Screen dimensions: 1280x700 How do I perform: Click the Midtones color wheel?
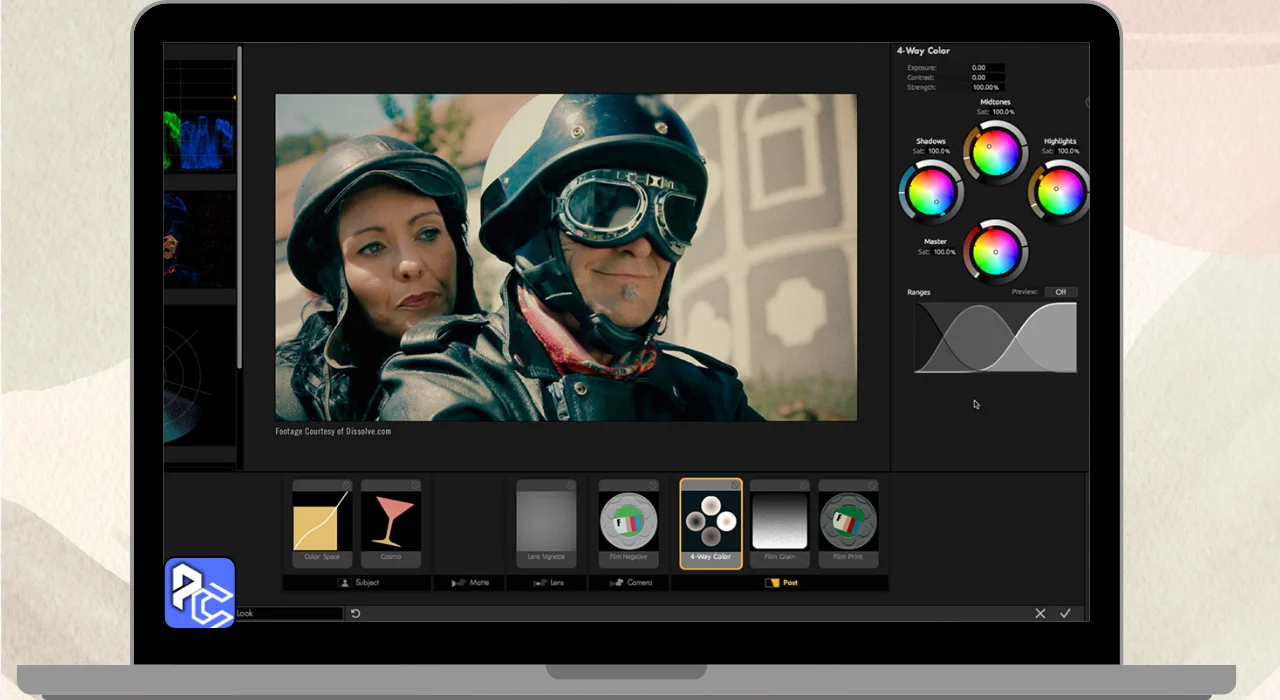pos(995,153)
